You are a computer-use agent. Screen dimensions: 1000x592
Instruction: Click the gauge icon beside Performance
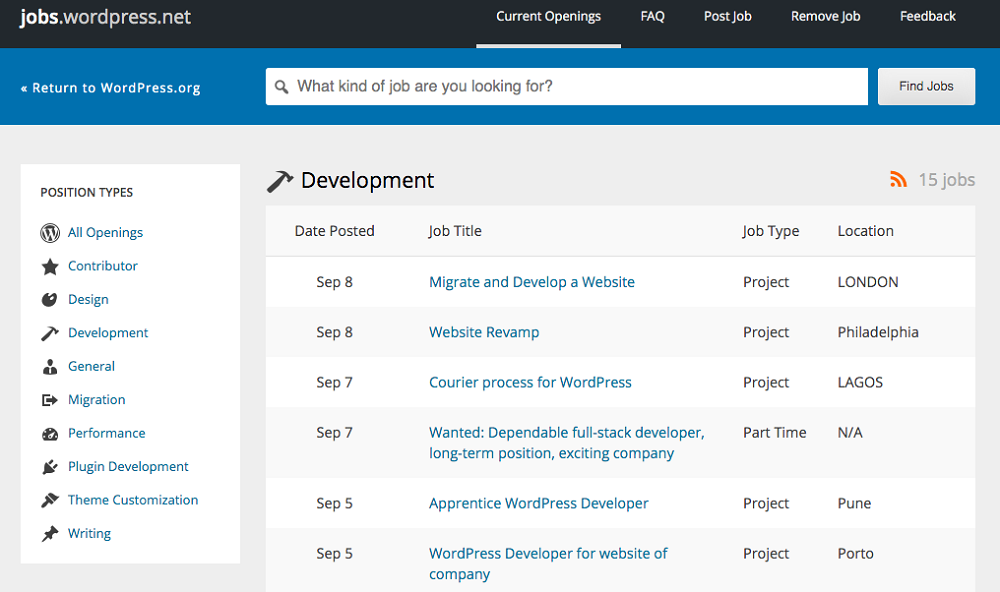[50, 434]
